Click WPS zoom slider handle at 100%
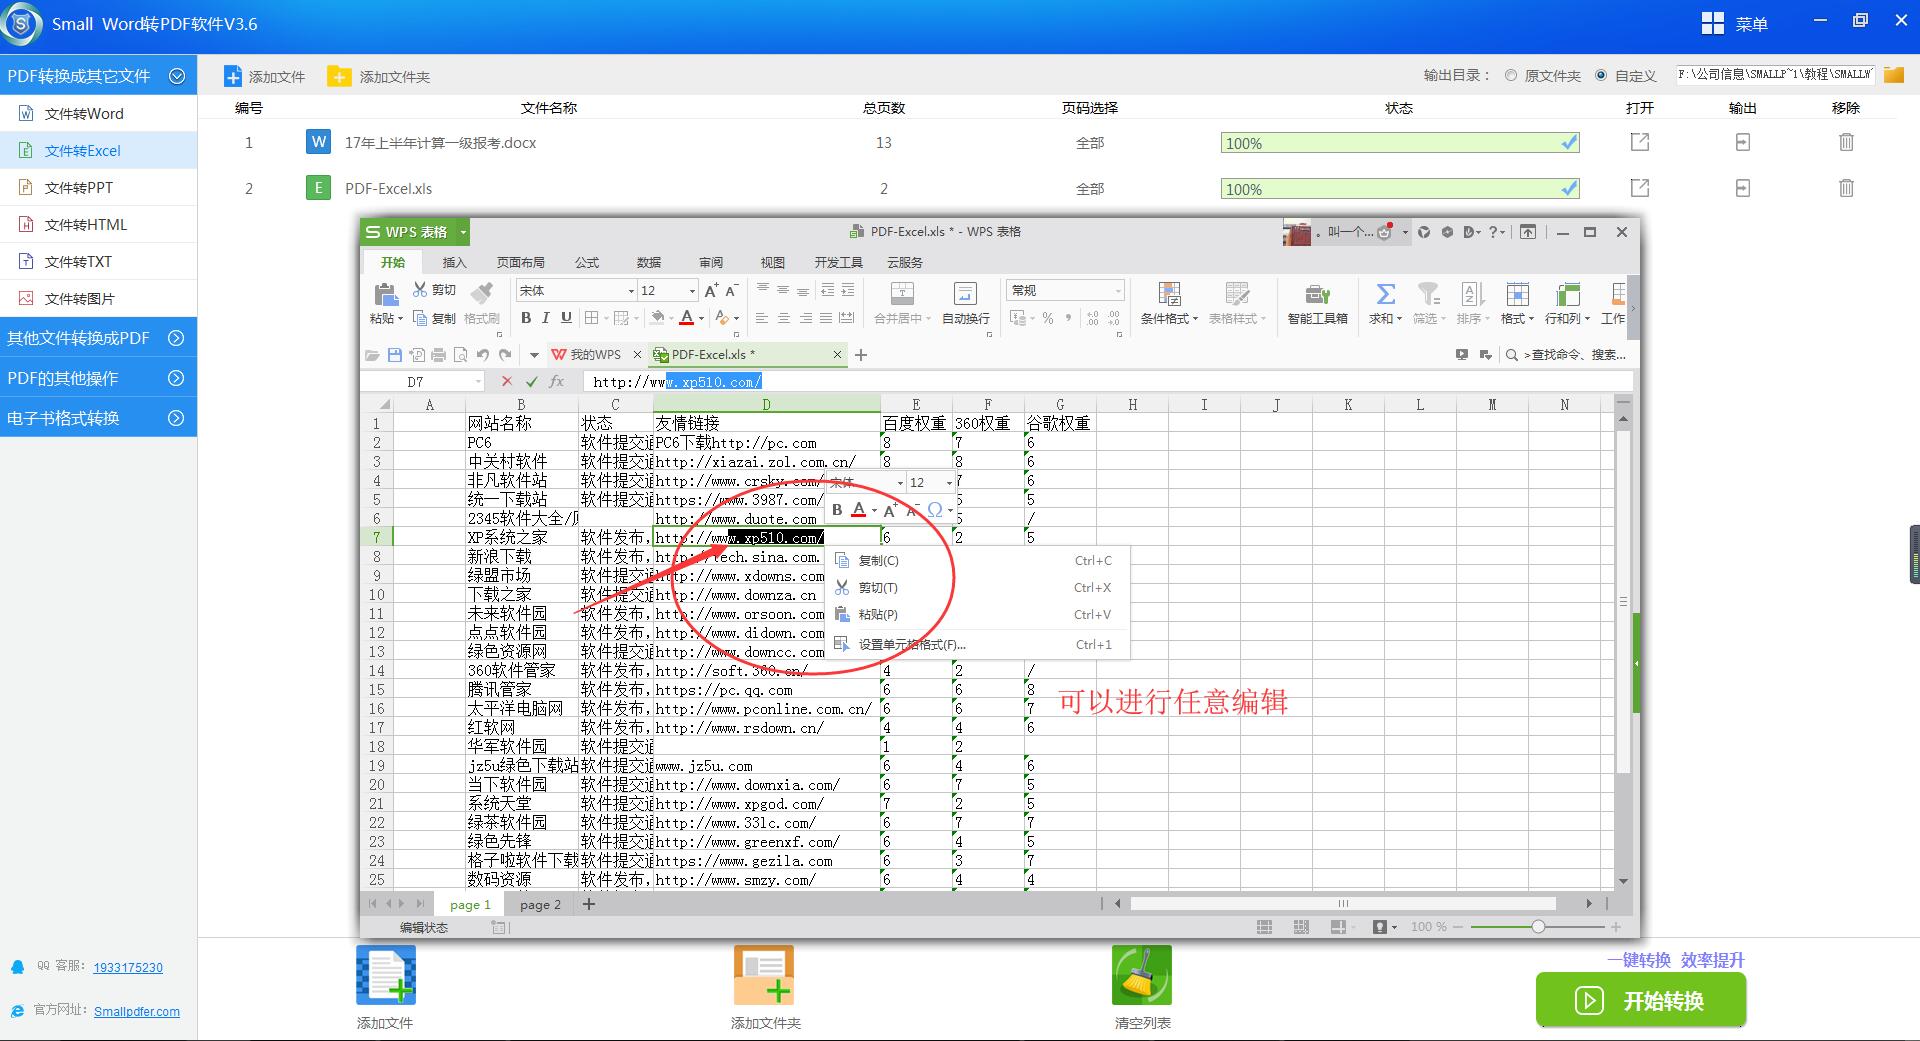 click(1538, 927)
